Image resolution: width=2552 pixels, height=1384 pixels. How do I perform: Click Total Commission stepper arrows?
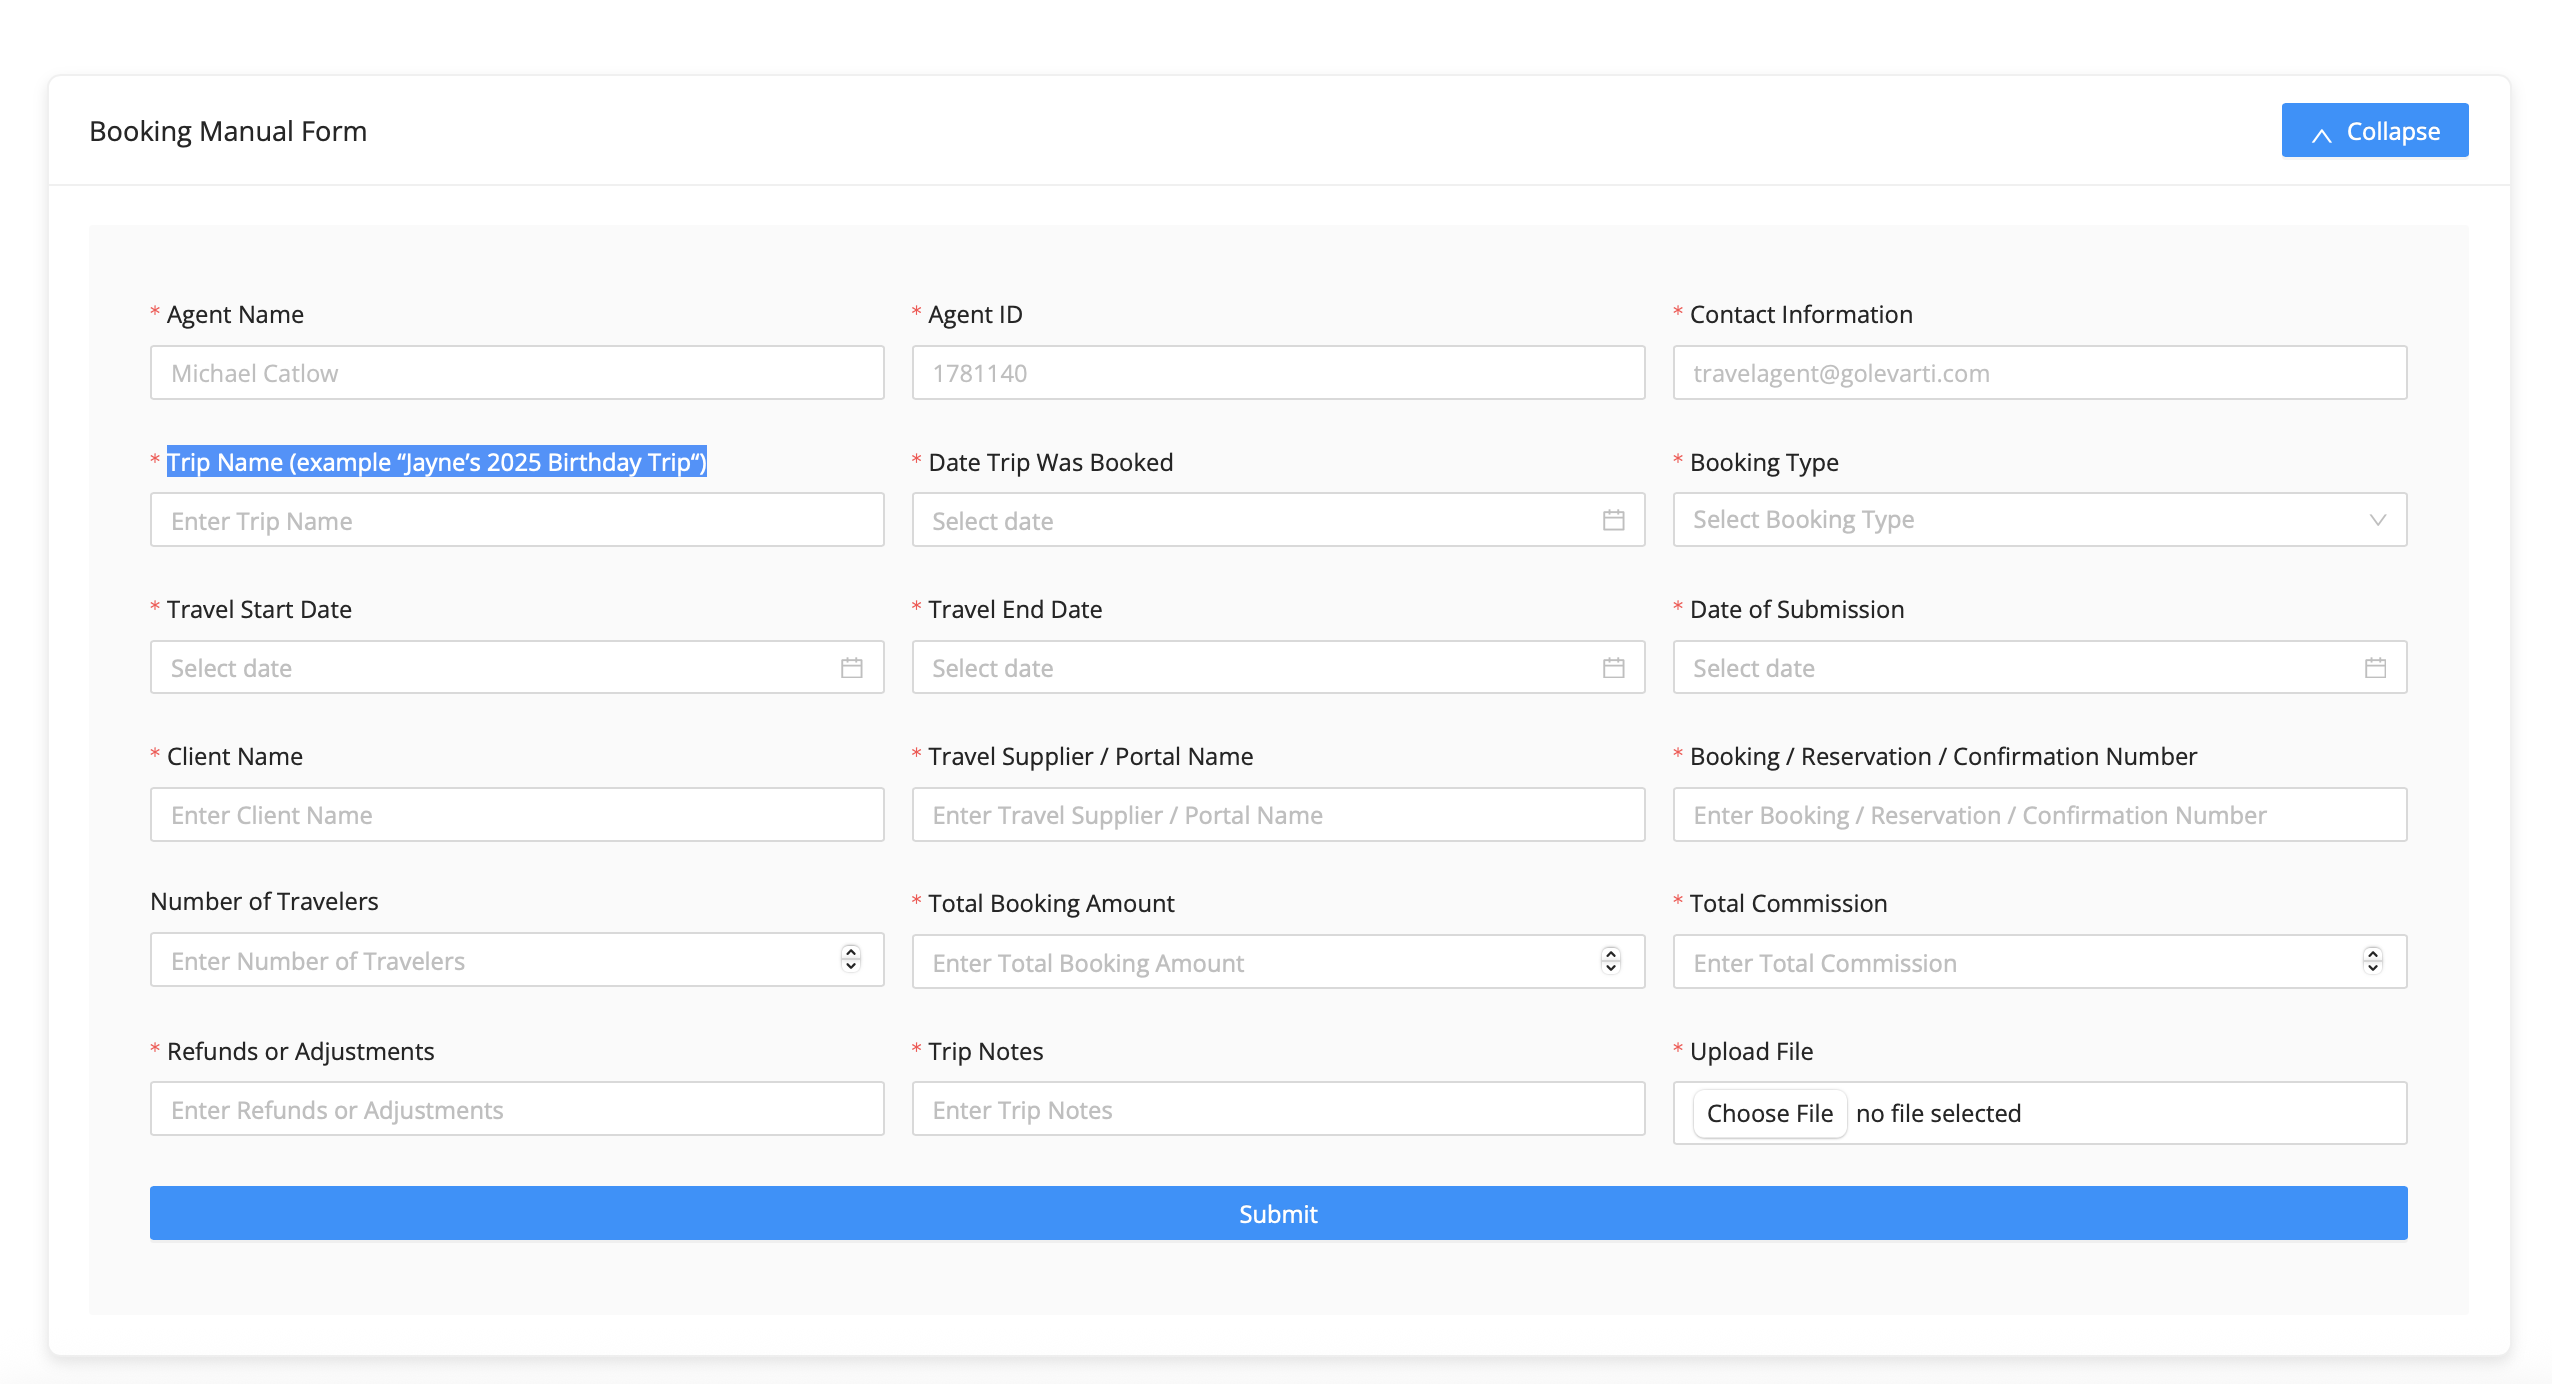[2373, 961]
